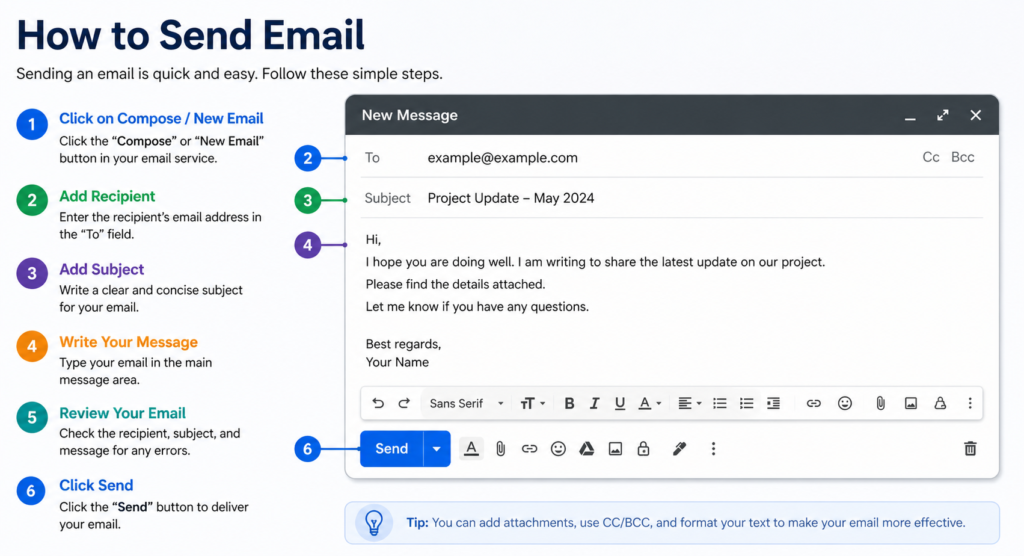Open the Sans Serif font dropdown
1024x556 pixels.
(x=466, y=403)
